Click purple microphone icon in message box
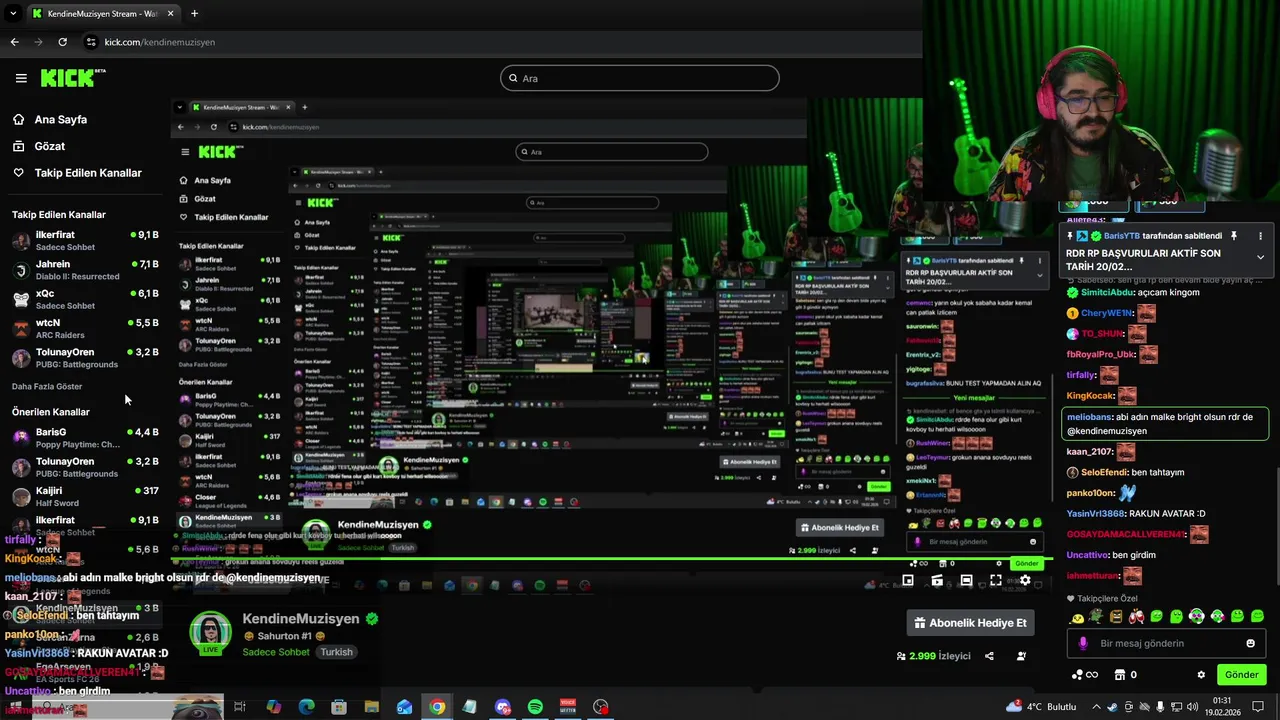Image resolution: width=1280 pixels, height=720 pixels. point(1082,643)
